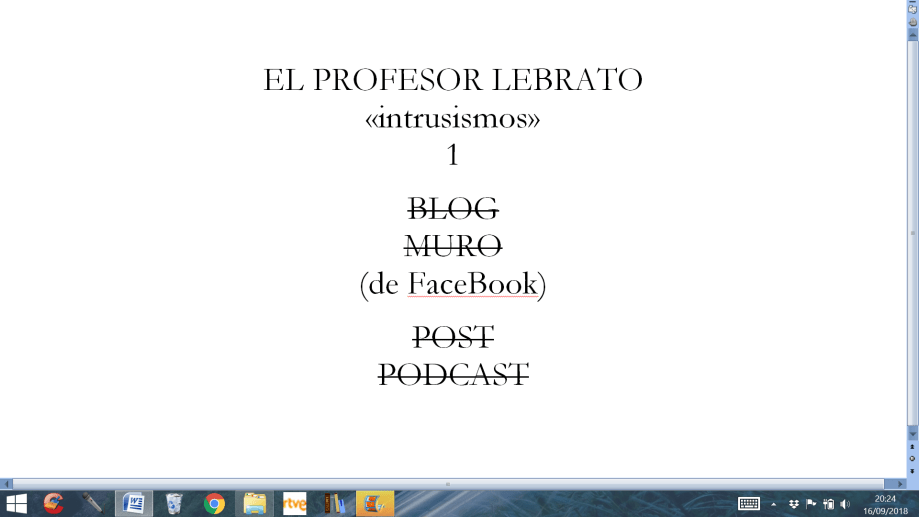The width and height of the screenshot is (919, 517).
Task: Click the underlined FaceBook word
Action: (x=471, y=285)
